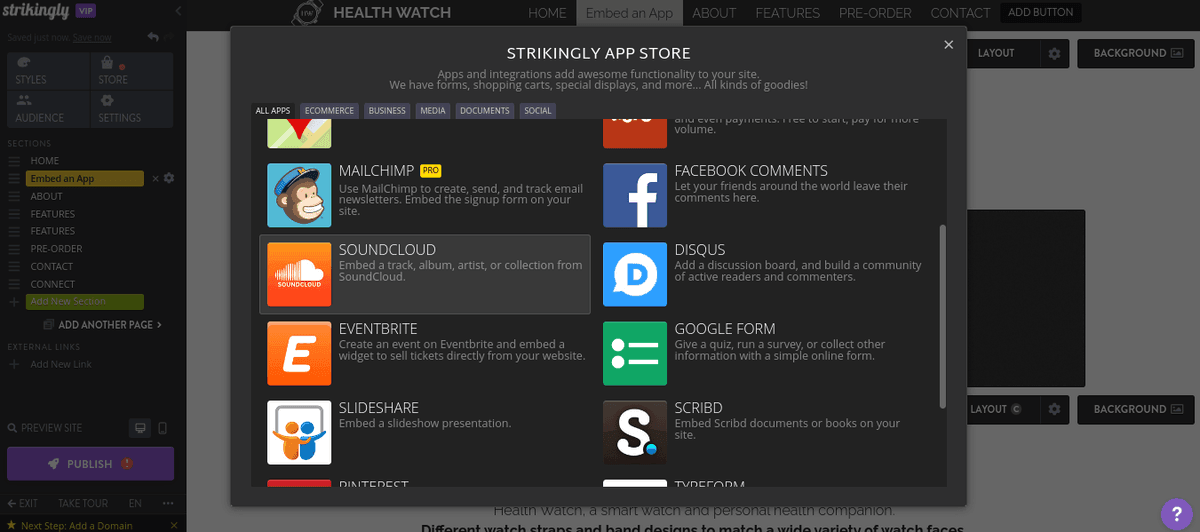Filter apps by Ecommerce tab
The width and height of the screenshot is (1200, 532).
pyautogui.click(x=329, y=111)
